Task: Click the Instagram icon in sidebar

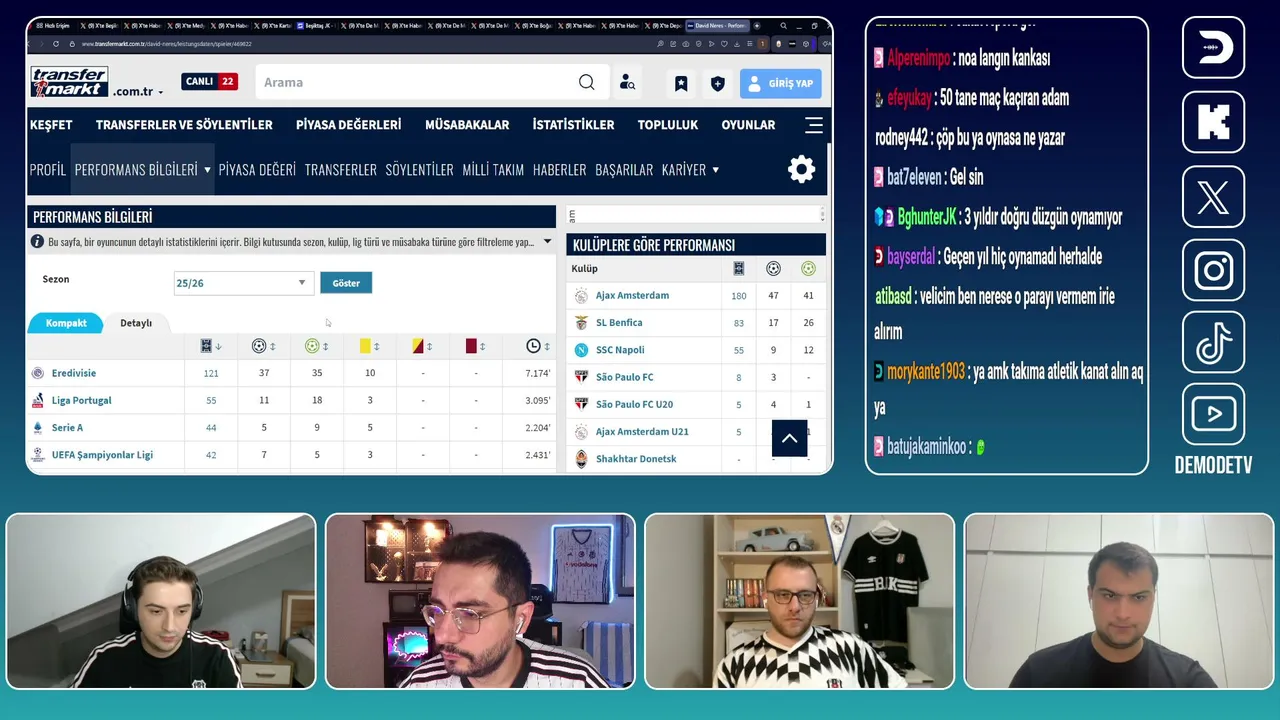Action: point(1213,270)
